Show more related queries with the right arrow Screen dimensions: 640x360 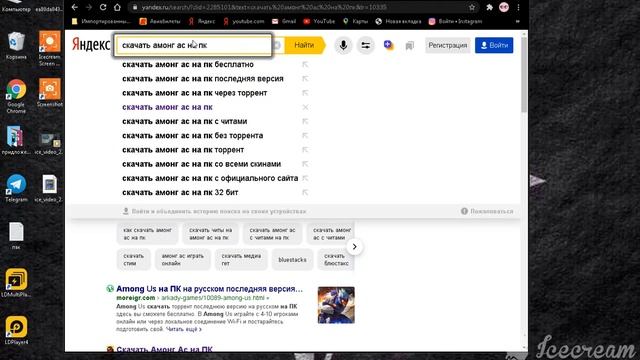(354, 247)
